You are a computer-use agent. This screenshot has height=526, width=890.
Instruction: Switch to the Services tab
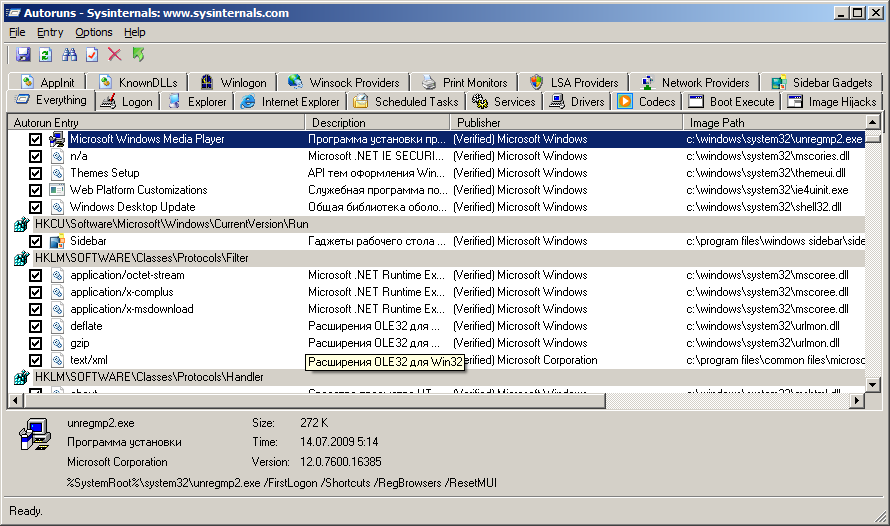(x=503, y=102)
